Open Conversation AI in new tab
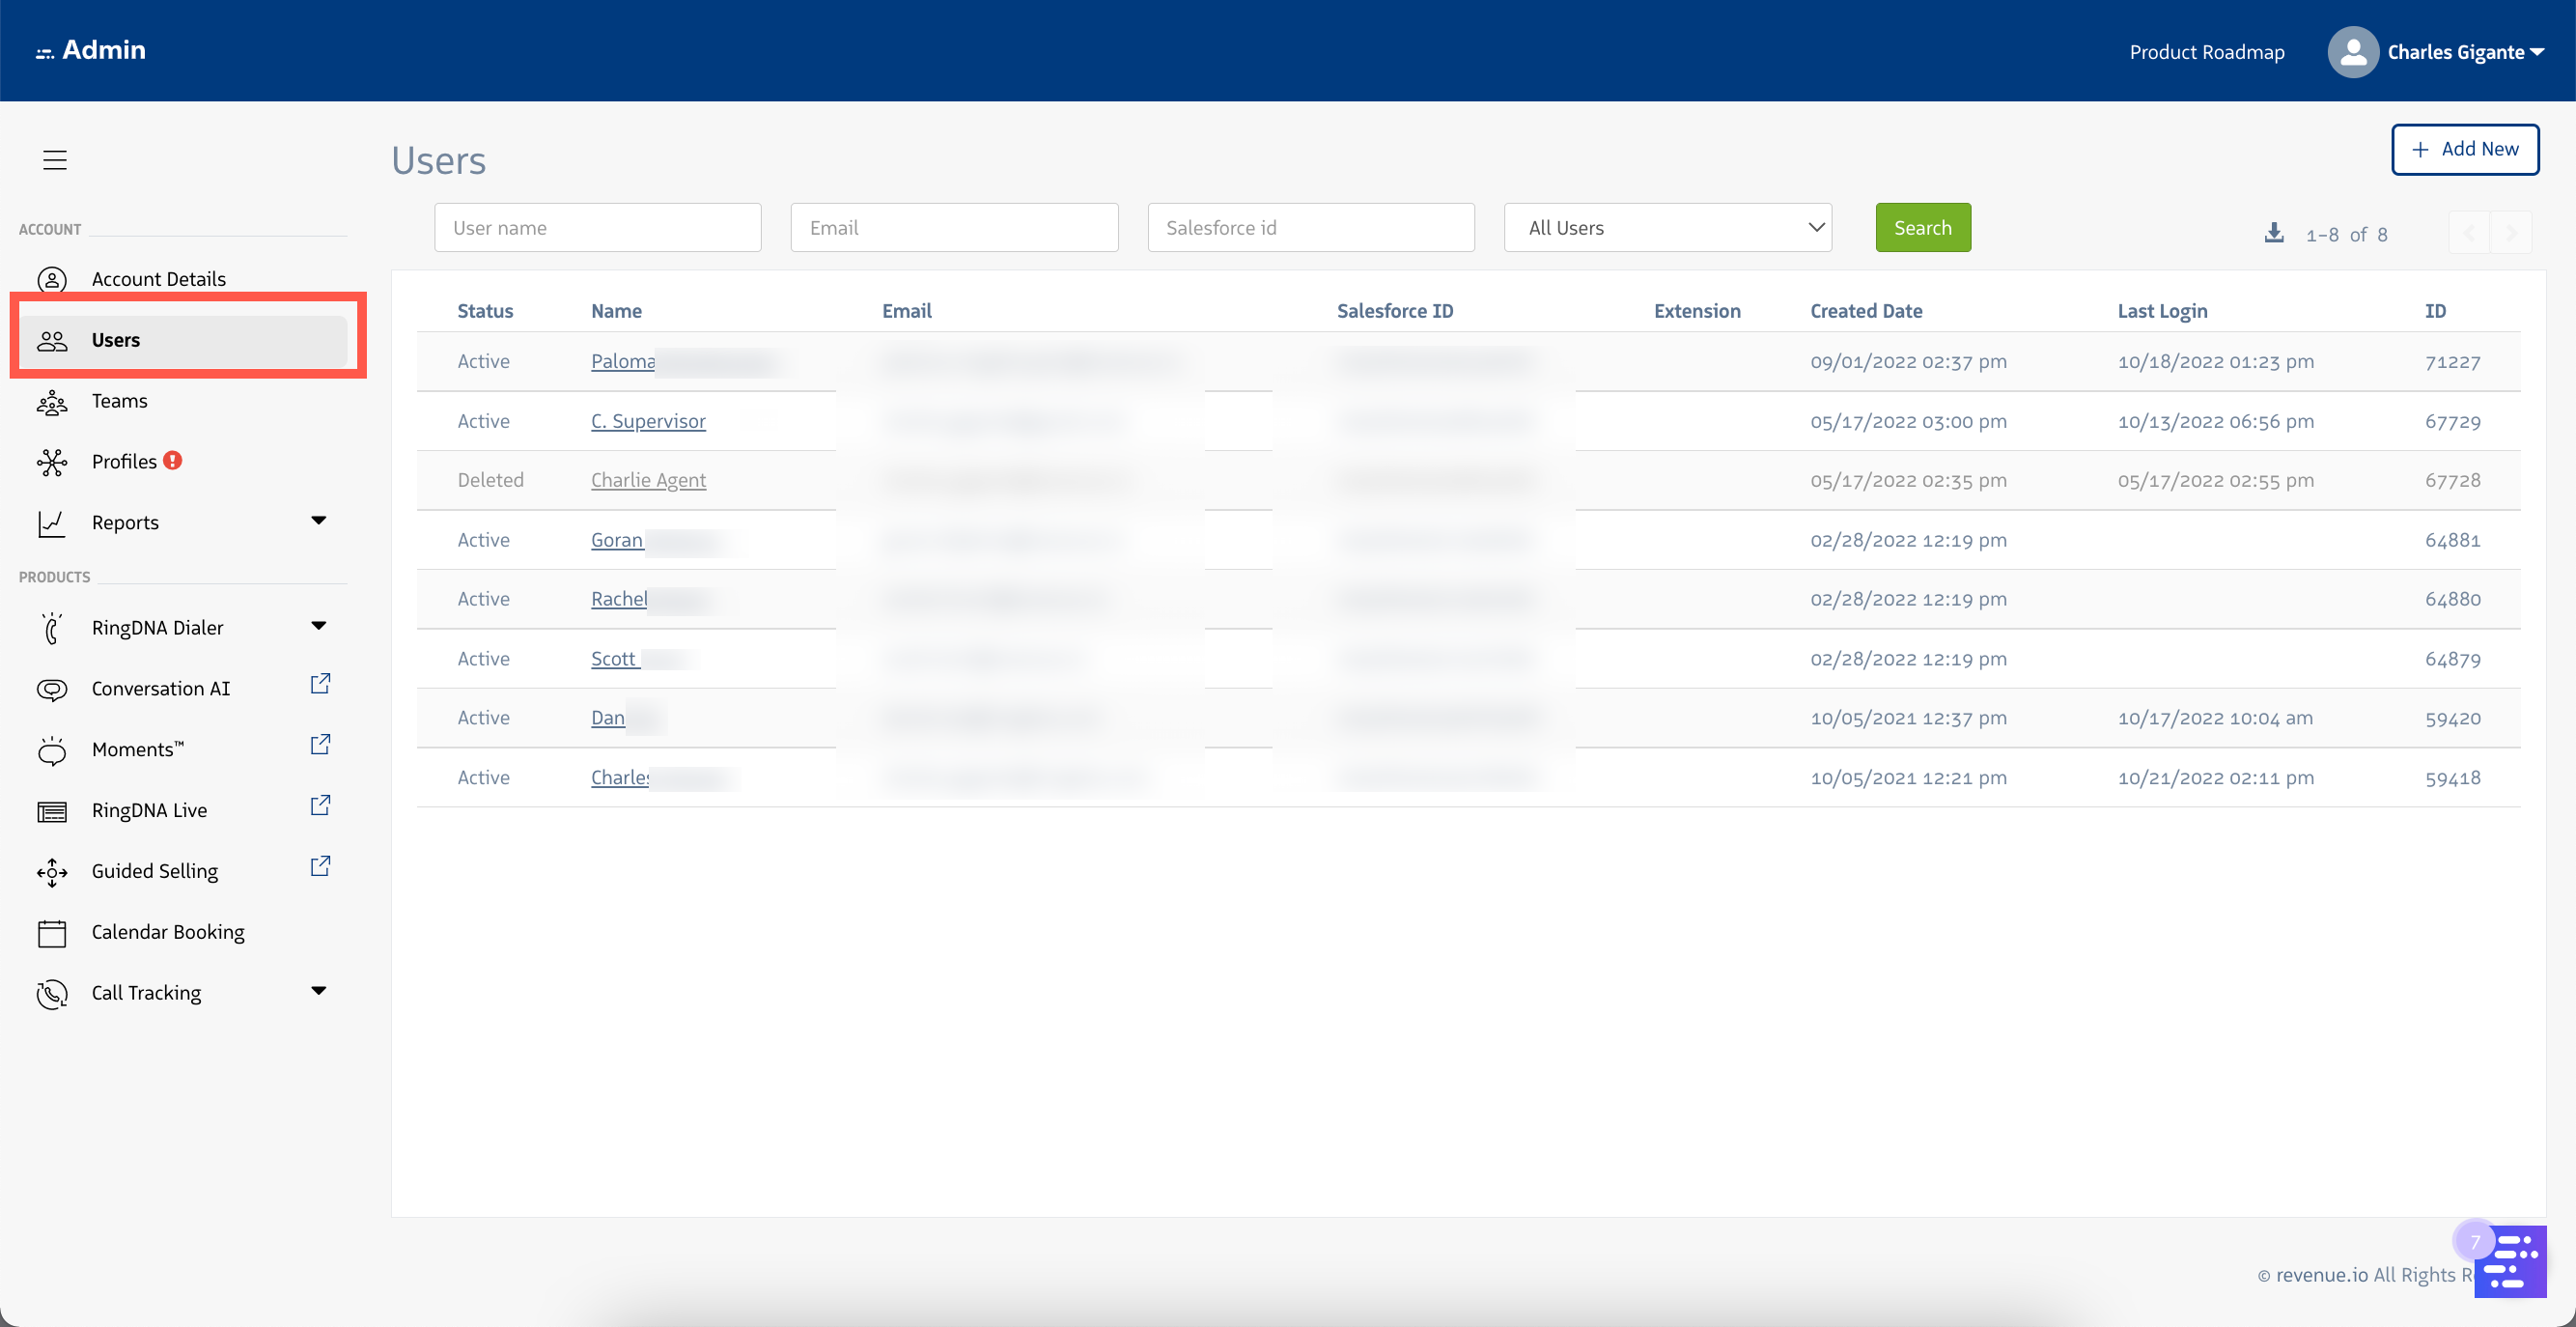The width and height of the screenshot is (2576, 1327). point(320,683)
